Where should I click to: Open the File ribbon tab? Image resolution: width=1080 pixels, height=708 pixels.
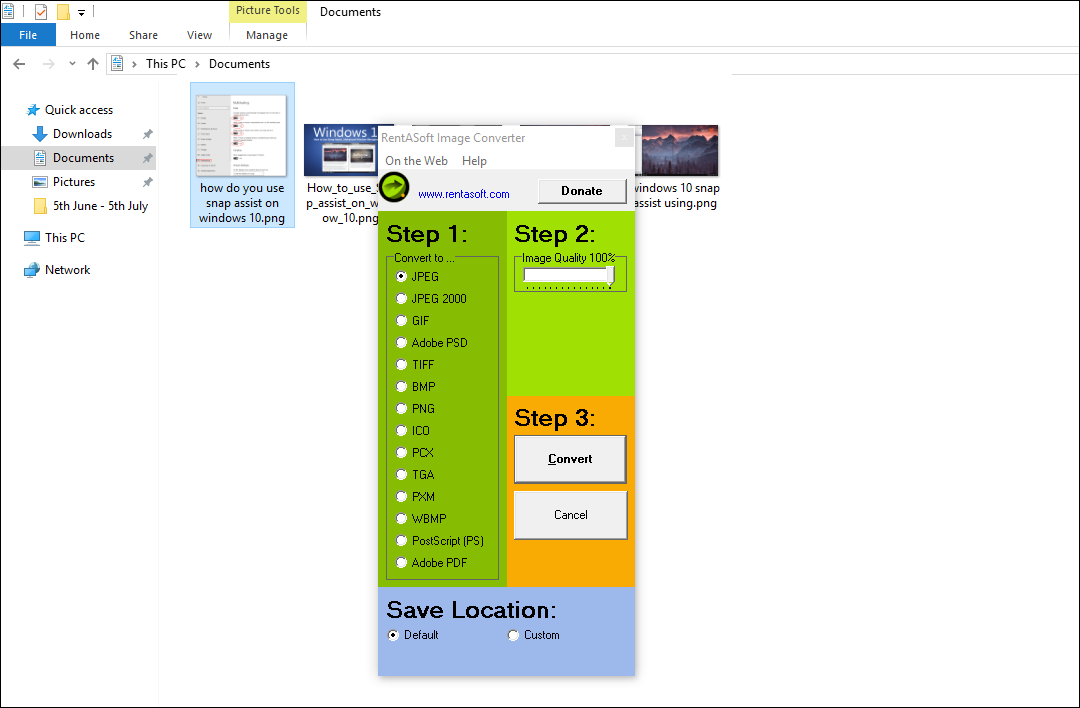28,35
